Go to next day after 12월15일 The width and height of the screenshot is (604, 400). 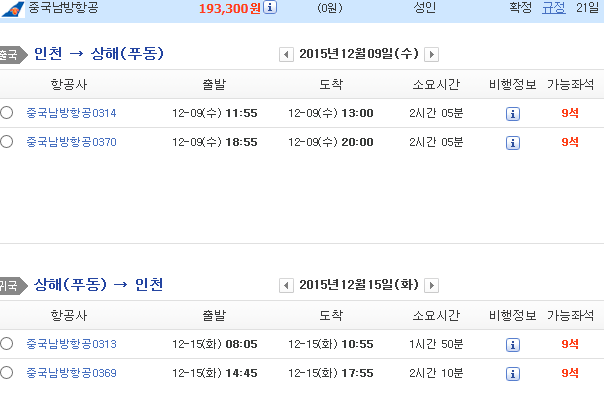431,286
